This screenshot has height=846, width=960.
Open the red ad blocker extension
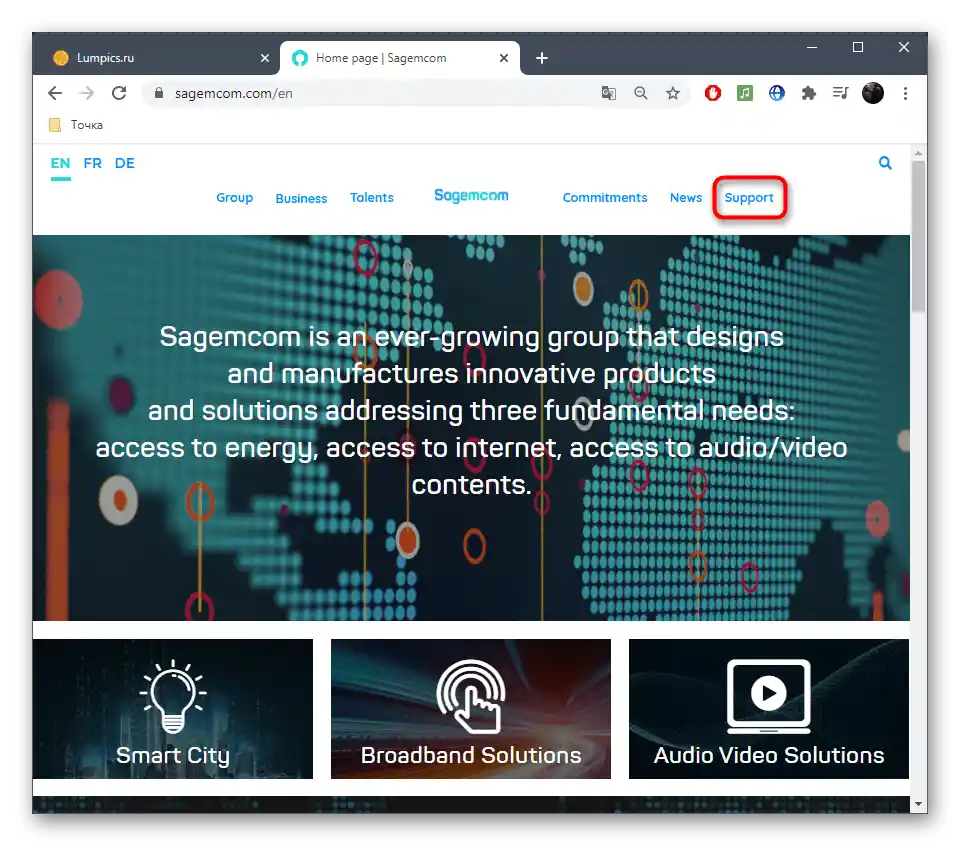pos(713,93)
